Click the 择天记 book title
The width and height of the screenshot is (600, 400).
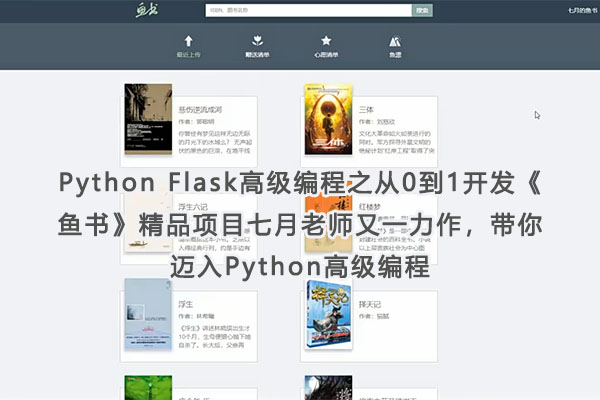coord(370,304)
